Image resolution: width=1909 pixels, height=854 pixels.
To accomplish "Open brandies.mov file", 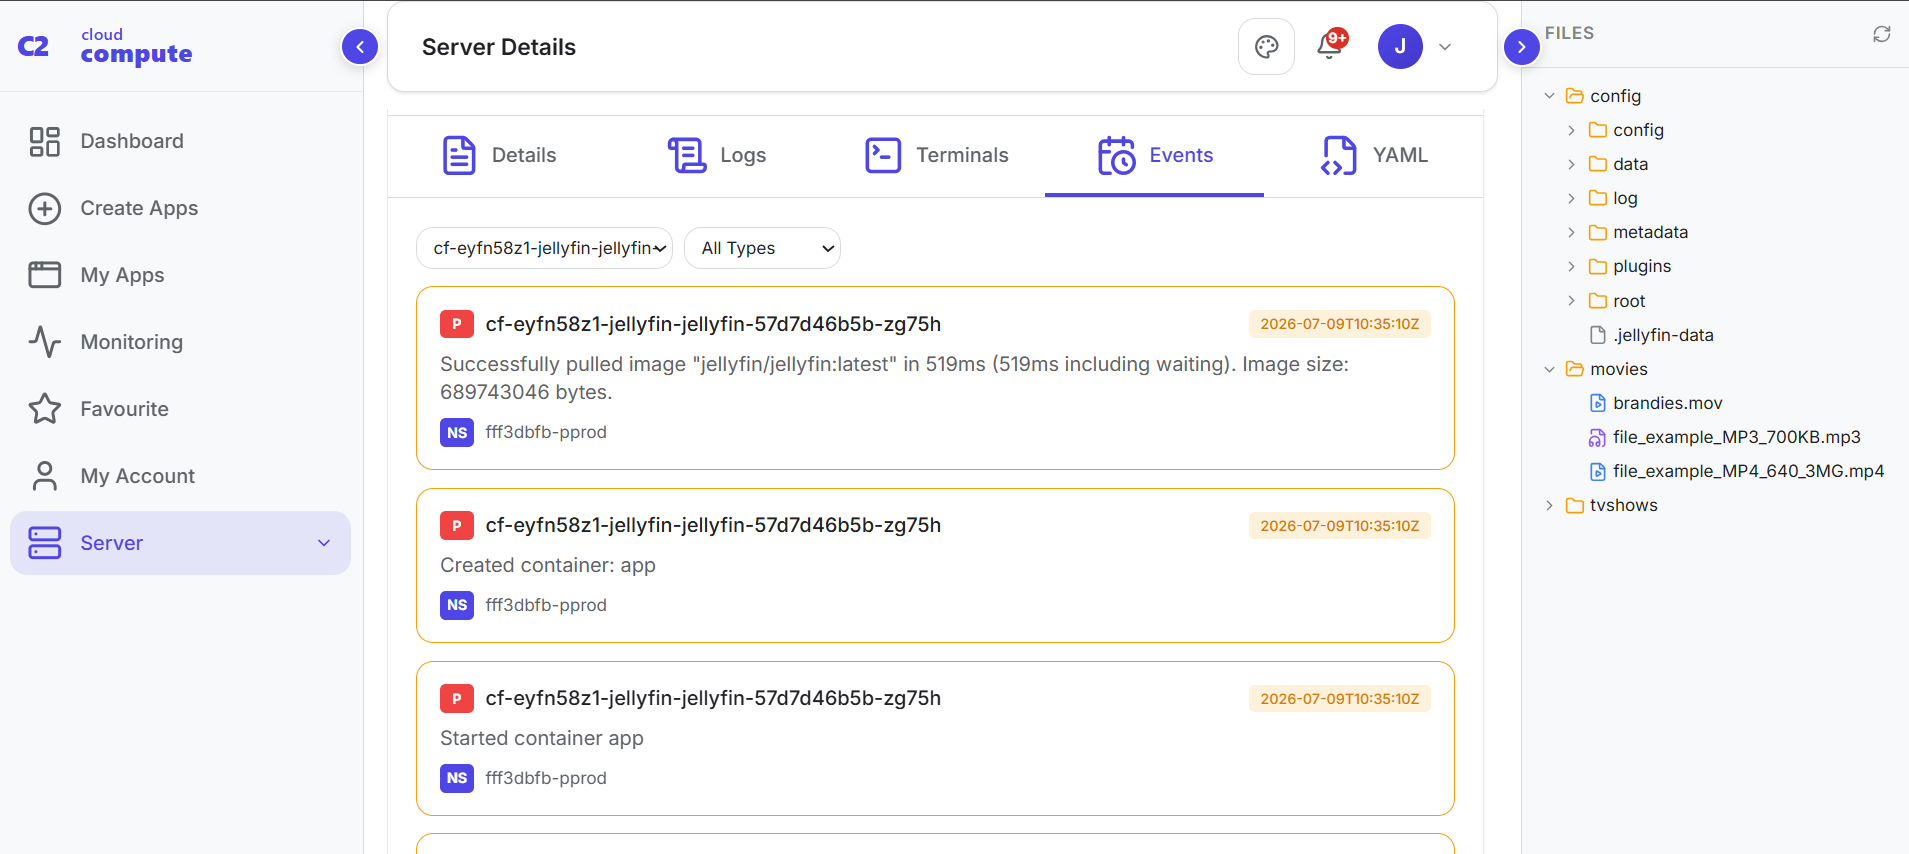I will coord(1656,403).
